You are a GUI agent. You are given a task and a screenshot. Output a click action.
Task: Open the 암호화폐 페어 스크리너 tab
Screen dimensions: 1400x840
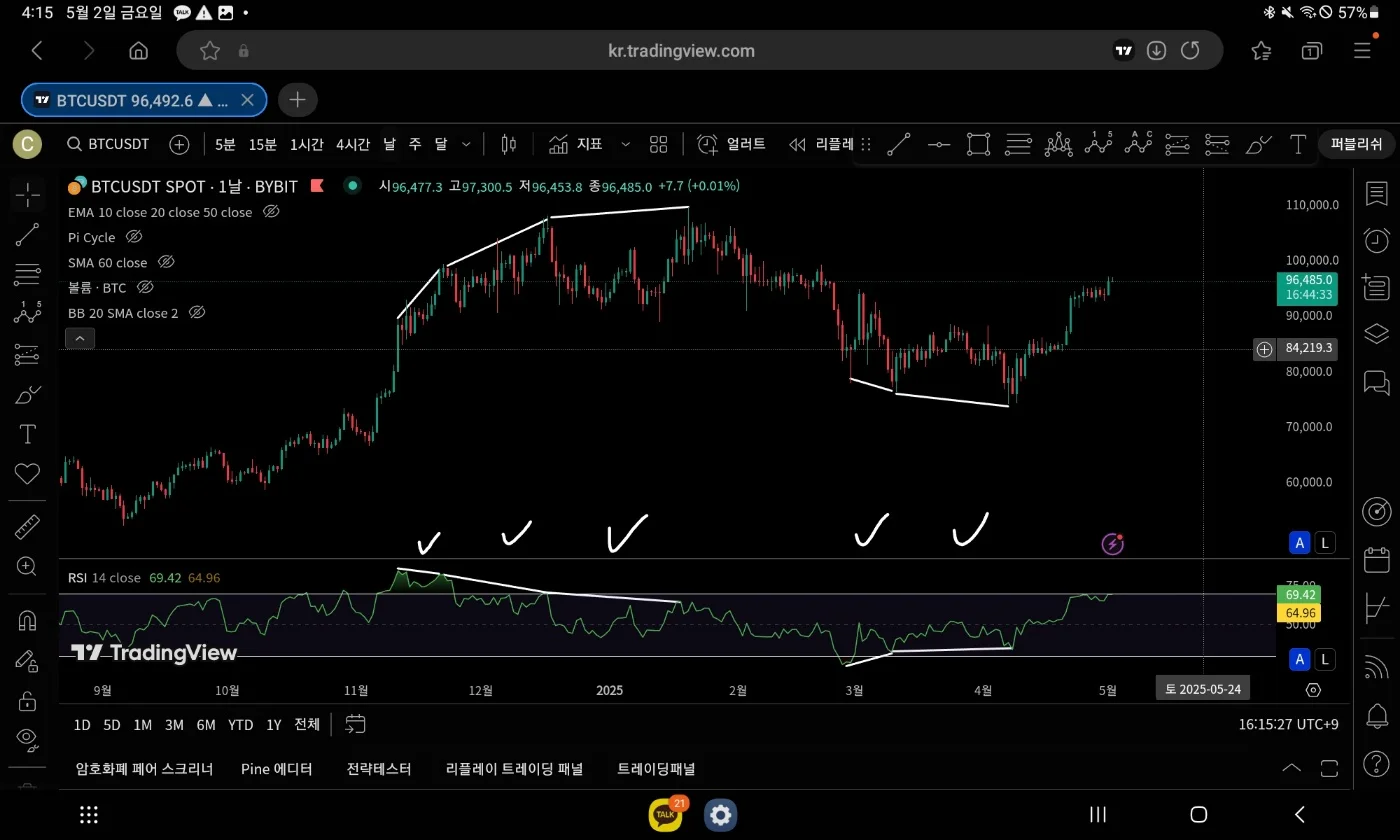coord(145,769)
